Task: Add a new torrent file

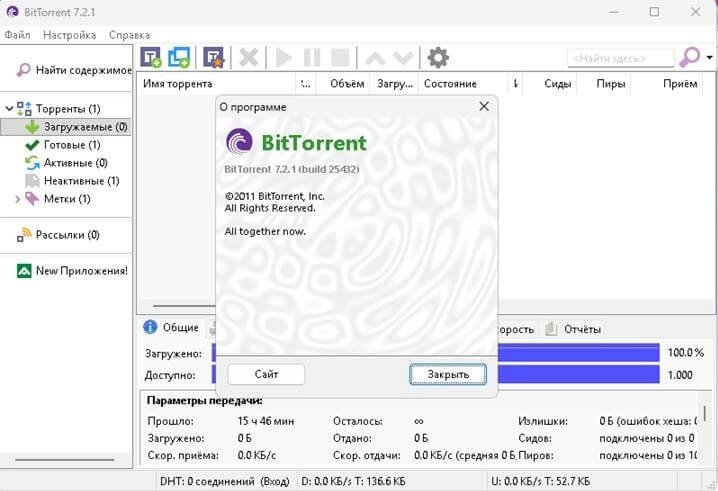Action: point(151,58)
